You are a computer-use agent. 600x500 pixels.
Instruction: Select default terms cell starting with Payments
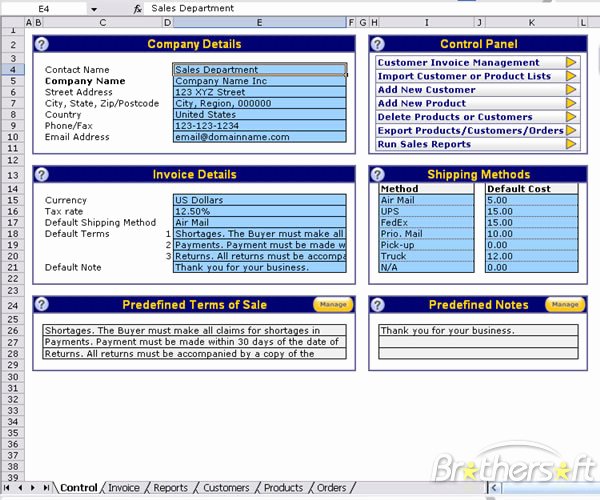(260, 245)
